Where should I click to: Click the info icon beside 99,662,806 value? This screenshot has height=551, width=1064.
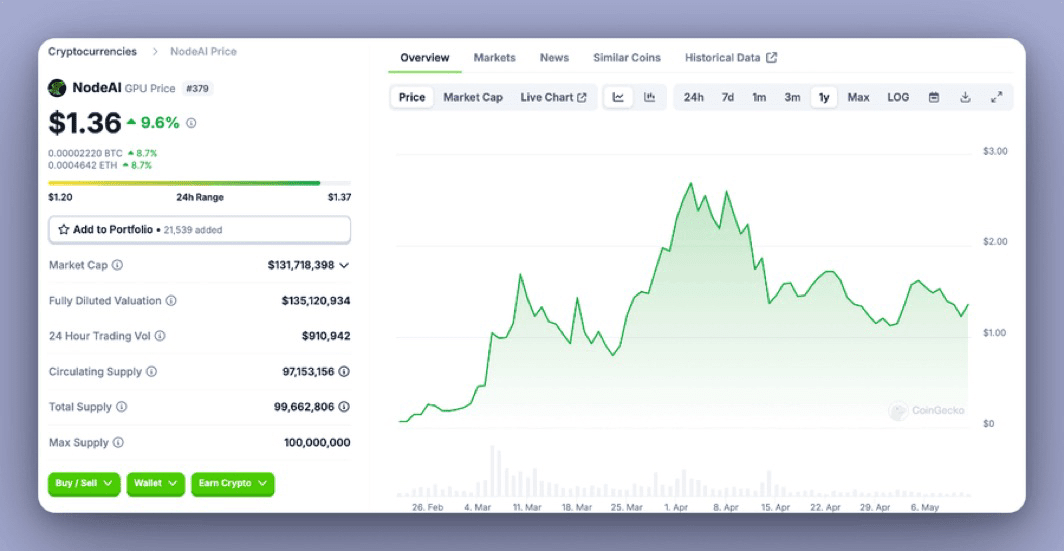(x=344, y=406)
